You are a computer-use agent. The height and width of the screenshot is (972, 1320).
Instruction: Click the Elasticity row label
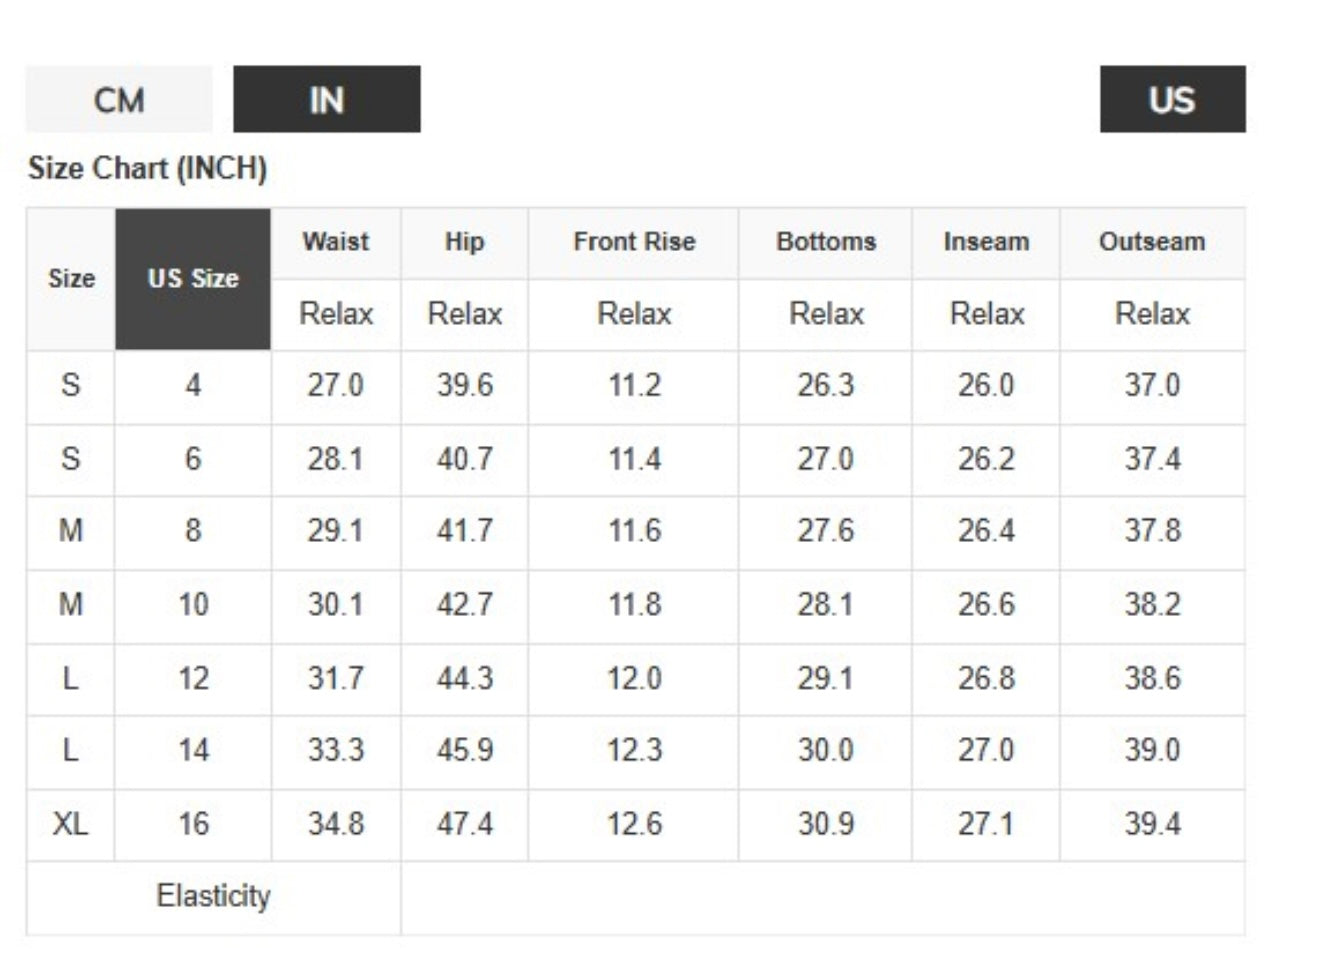[213, 897]
